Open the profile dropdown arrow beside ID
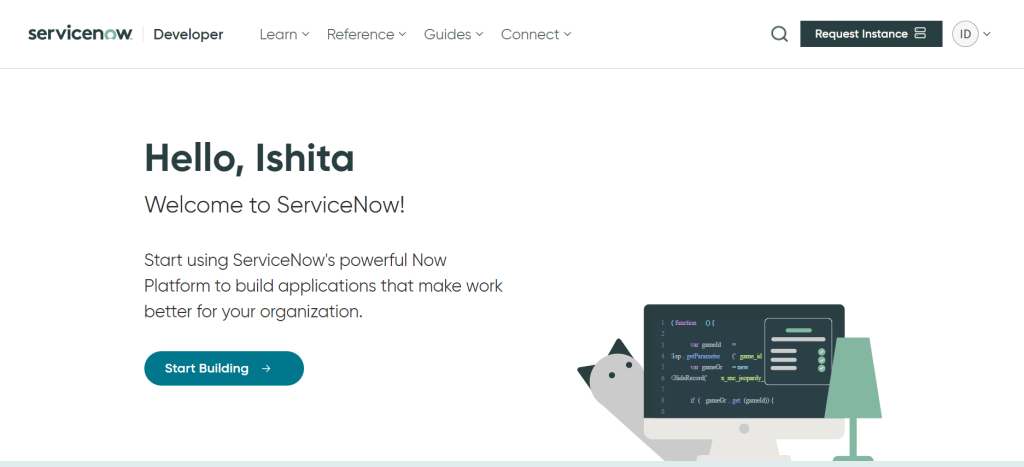1024x467 pixels. (x=988, y=34)
